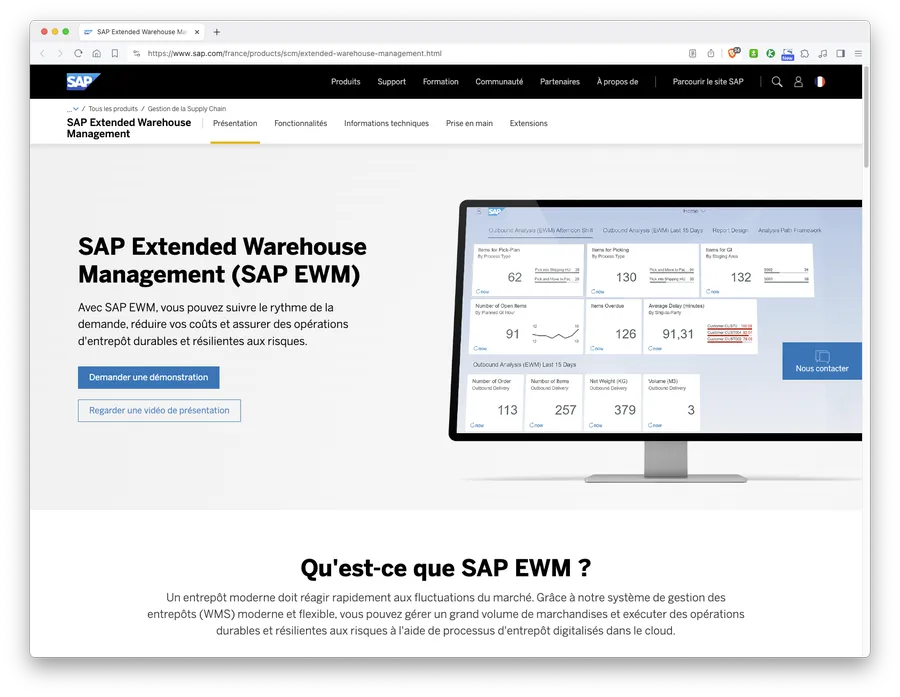Image resolution: width=900 pixels, height=697 pixels.
Task: Open the Prise en main tab
Action: click(469, 123)
